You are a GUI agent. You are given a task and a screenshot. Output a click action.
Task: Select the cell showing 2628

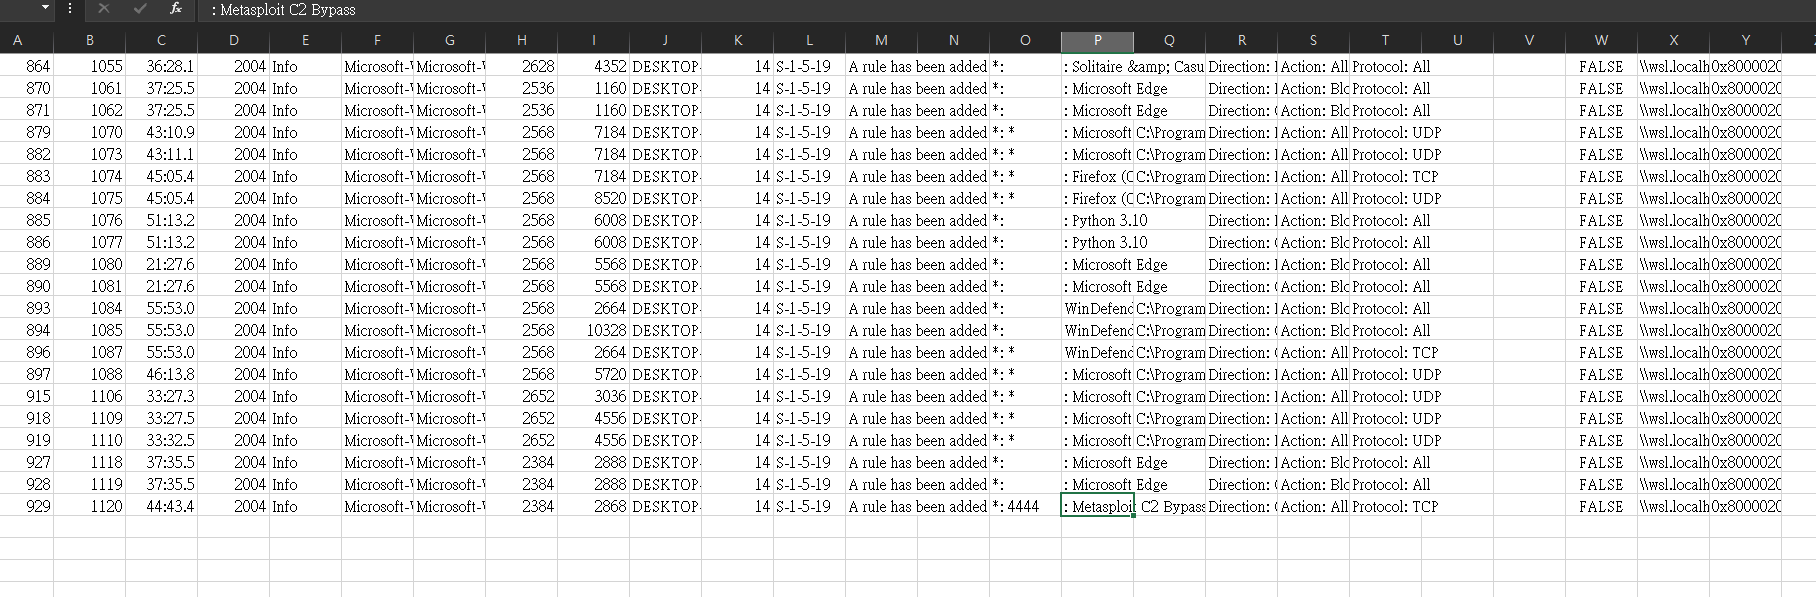pos(522,66)
